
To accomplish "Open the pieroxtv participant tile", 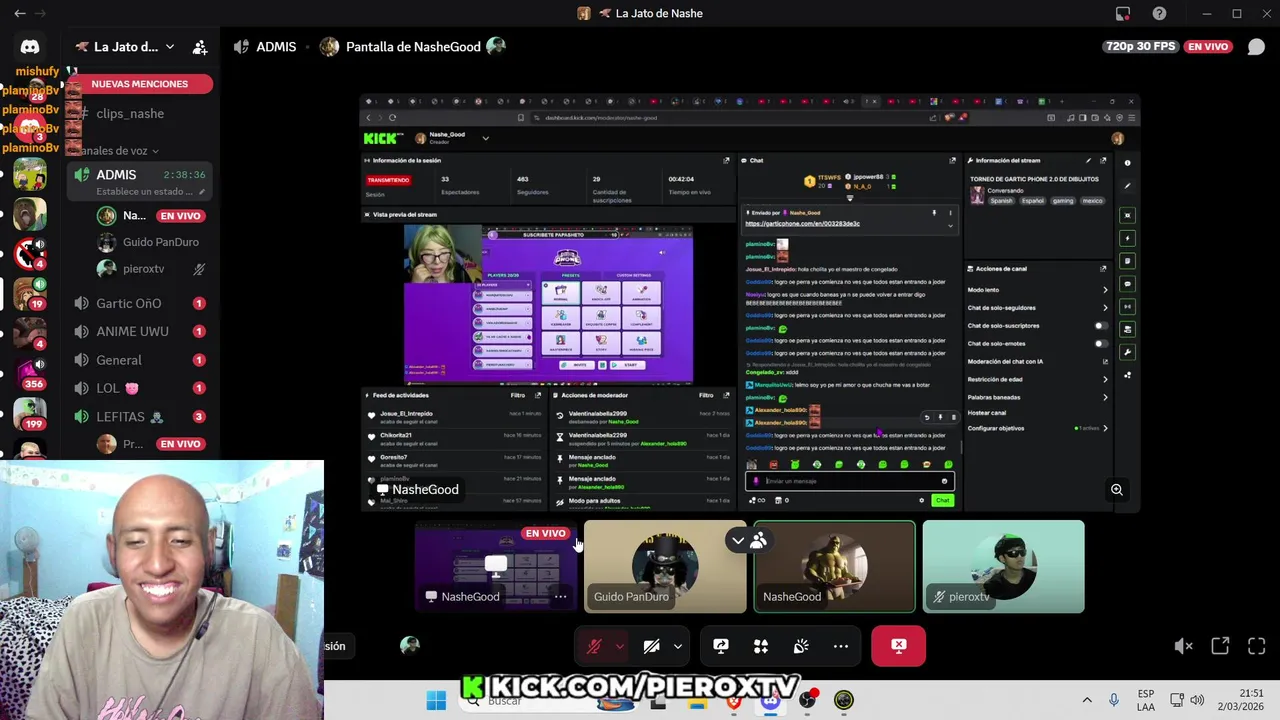I will pos(1003,566).
